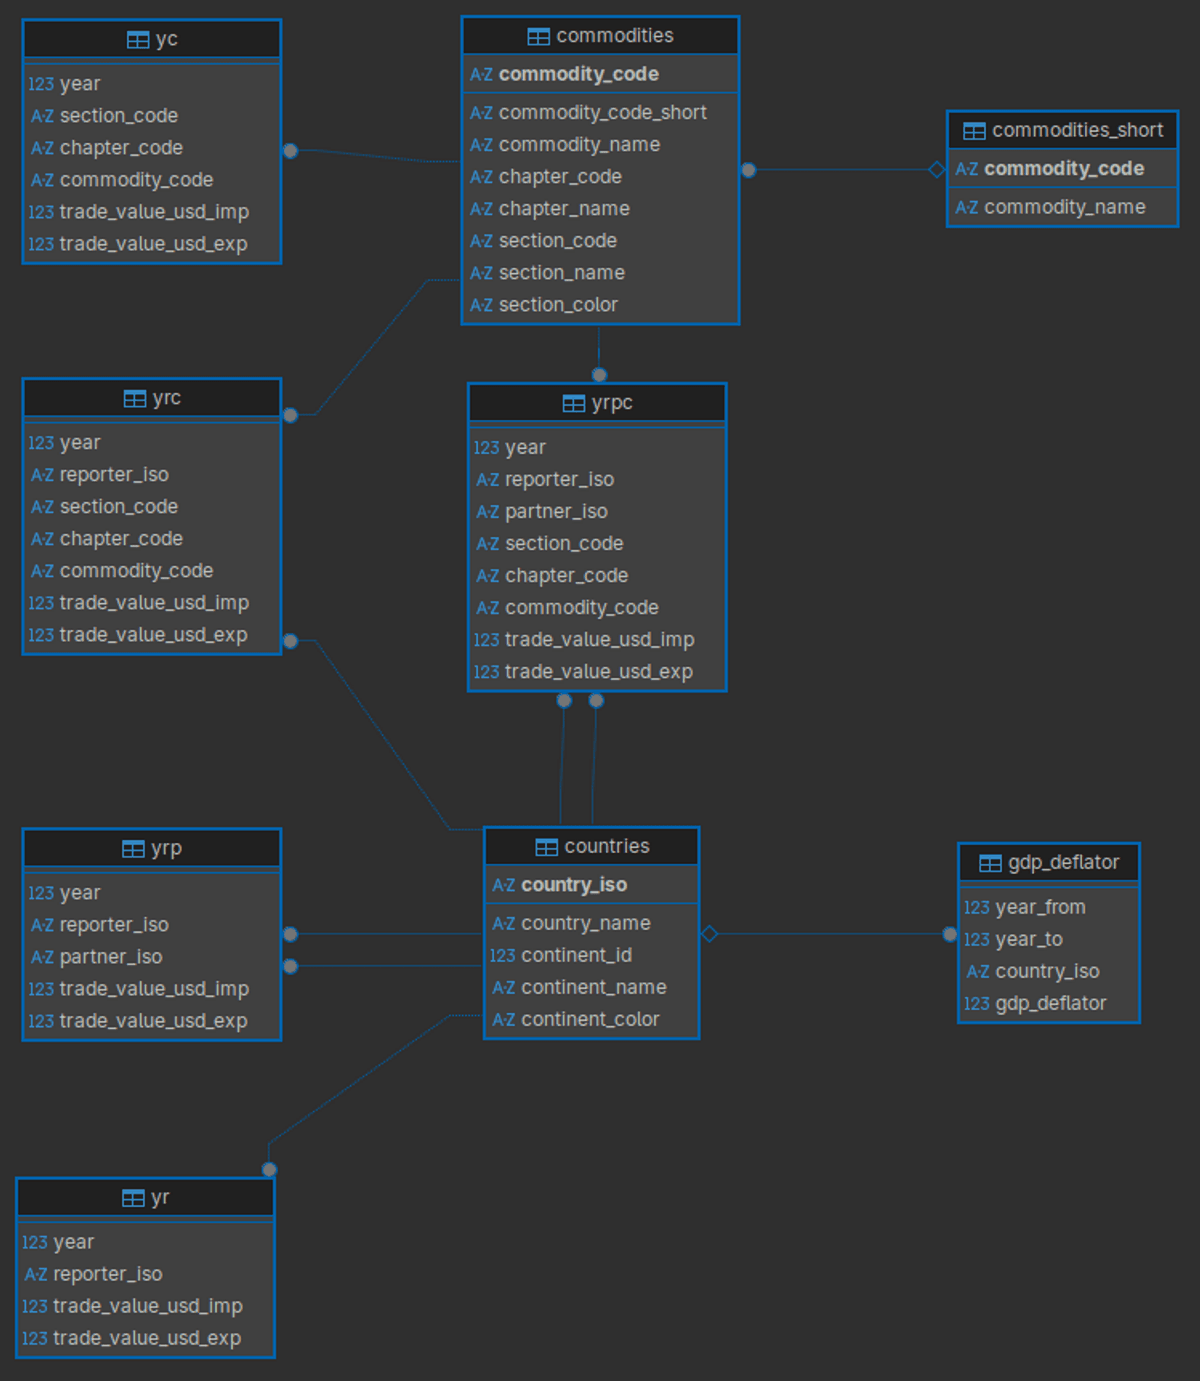This screenshot has width=1200, height=1381.
Task: Select the continent_color column in countries
Action: (x=589, y=1019)
